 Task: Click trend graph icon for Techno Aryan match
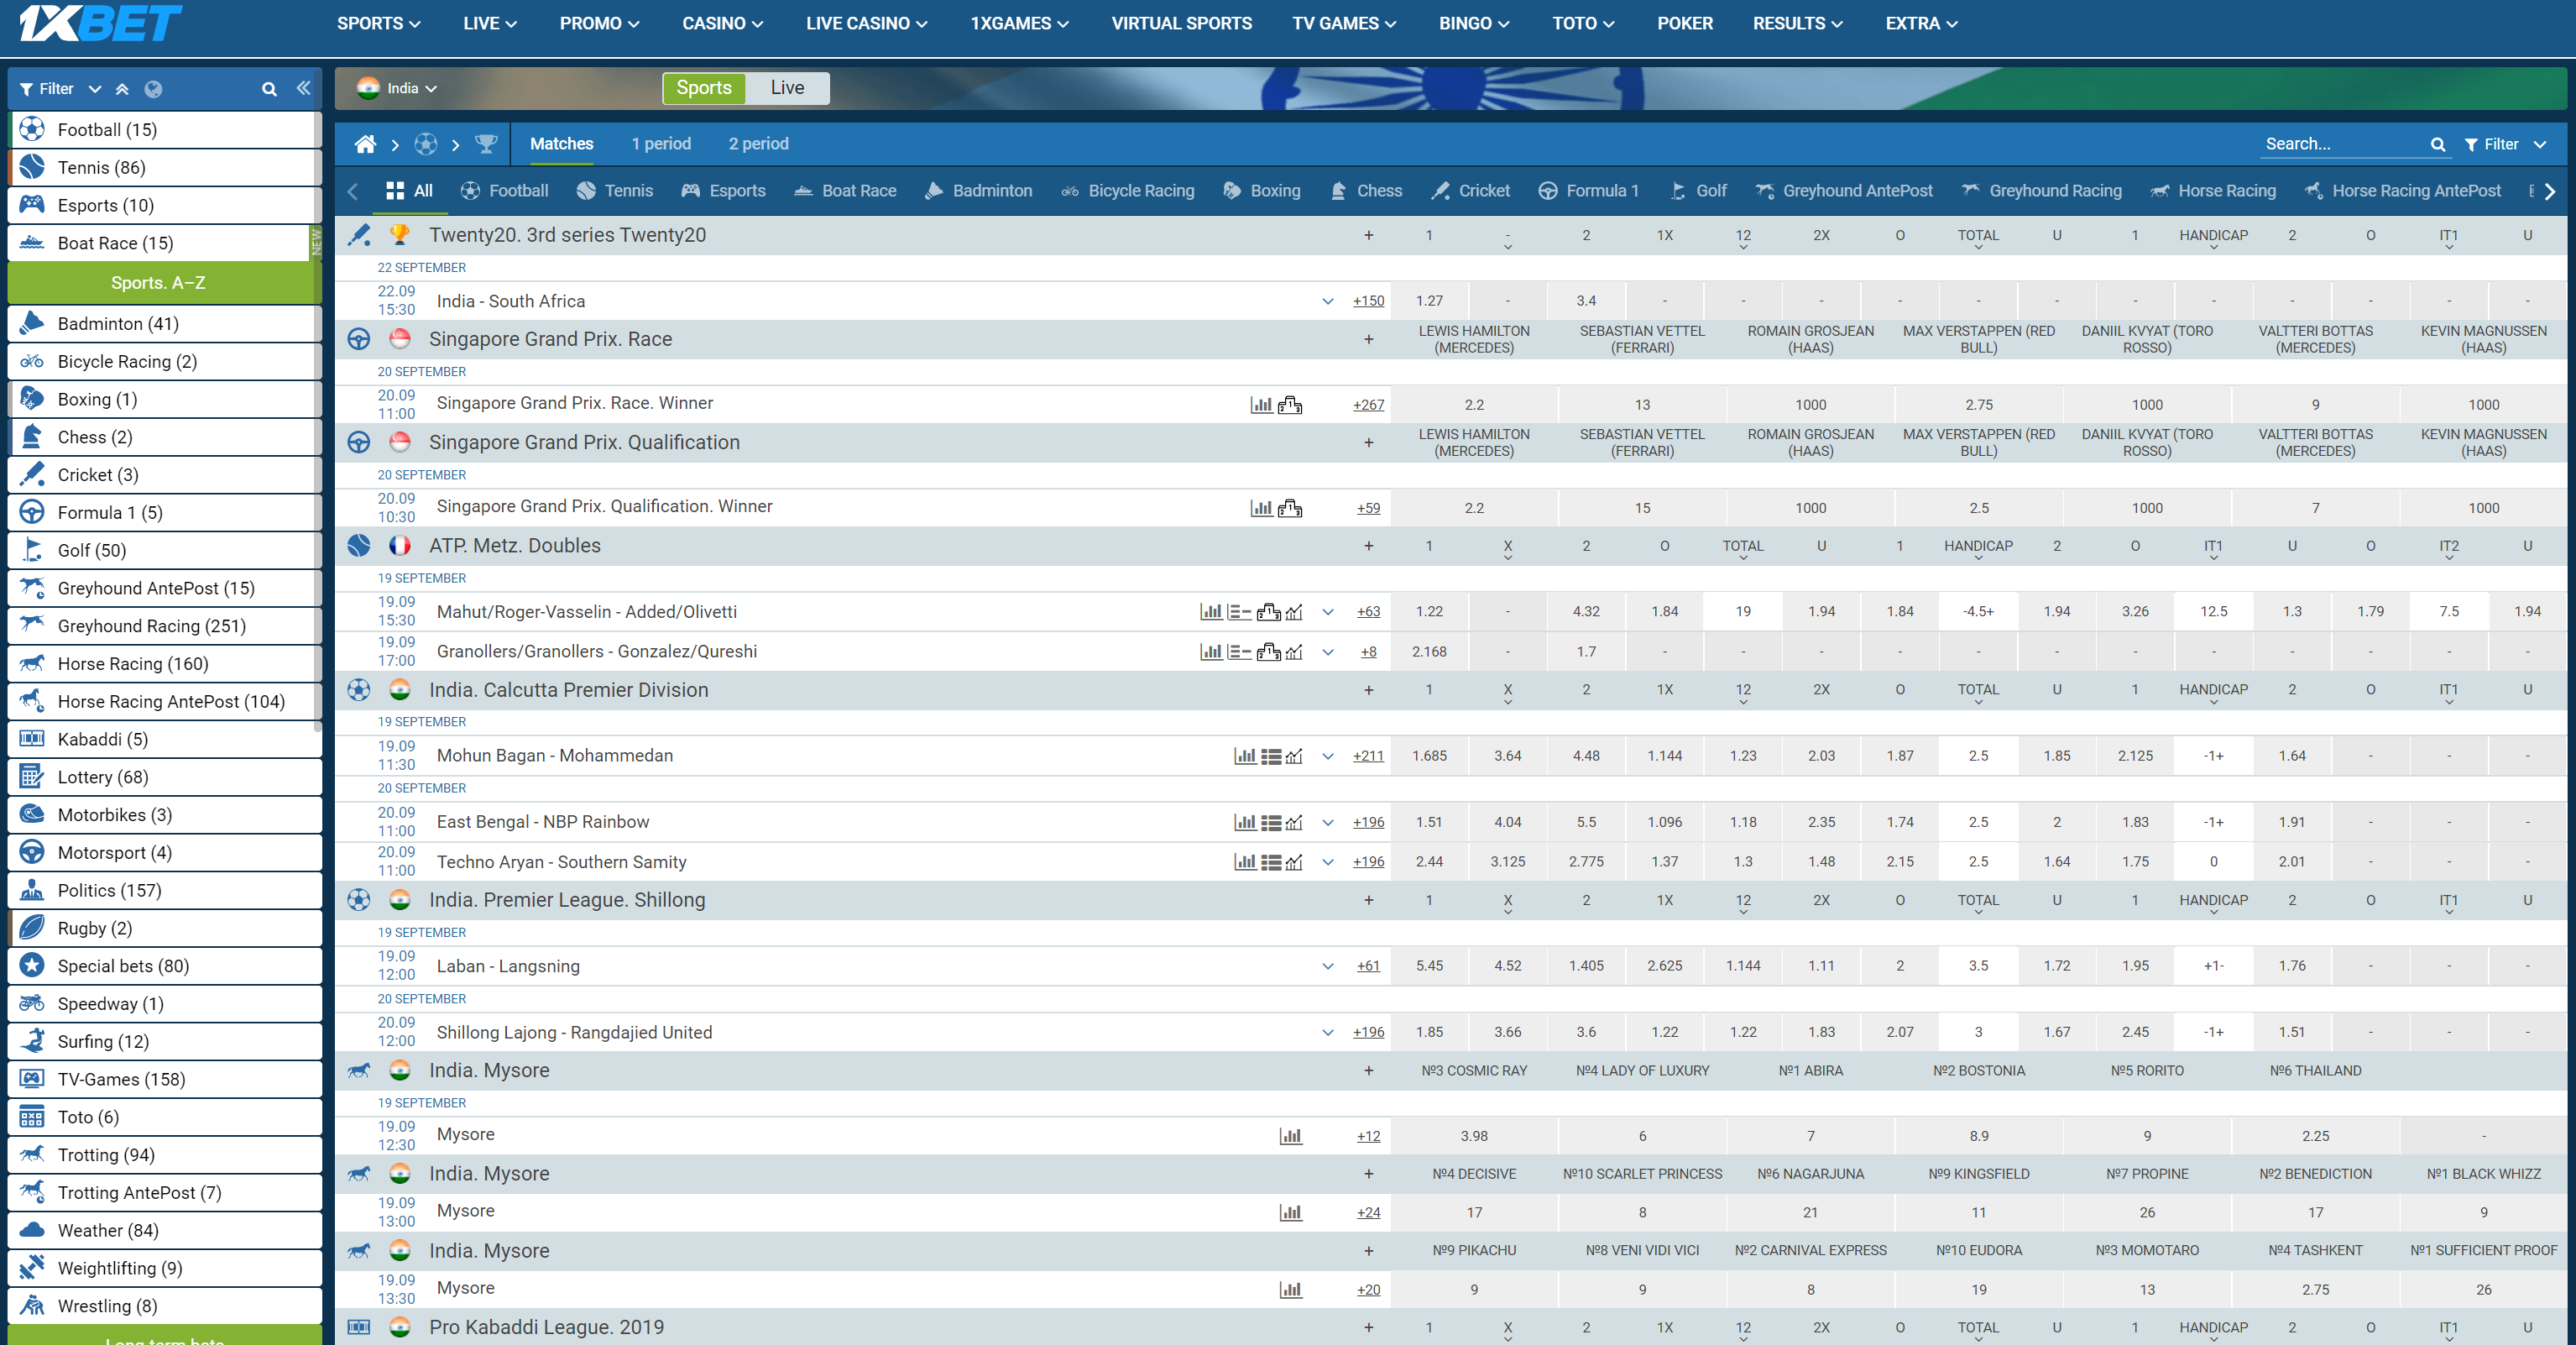pos(1294,862)
